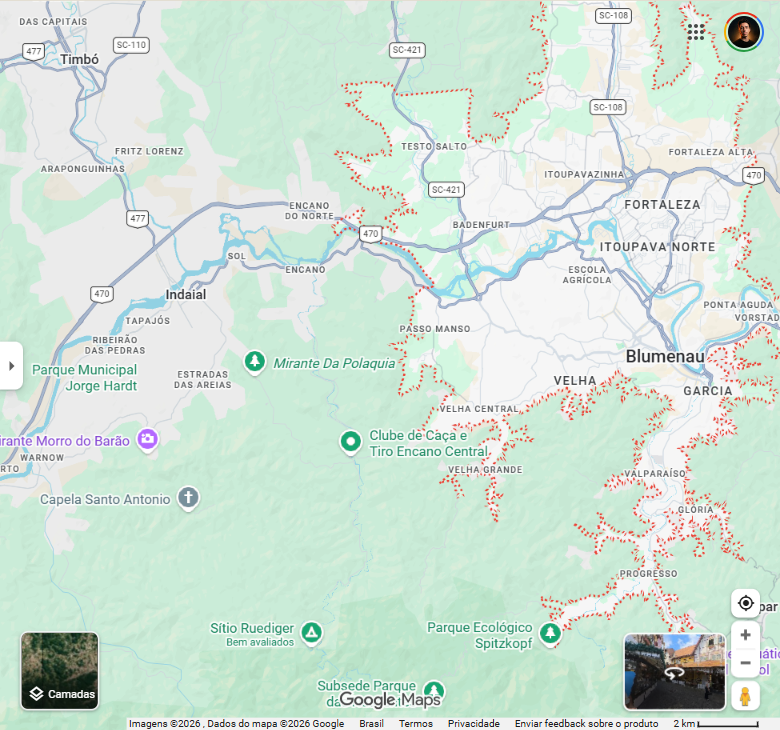This screenshot has width=780, height=730.
Task: Click the Mirante Da Polaquia park marker
Action: (255, 360)
